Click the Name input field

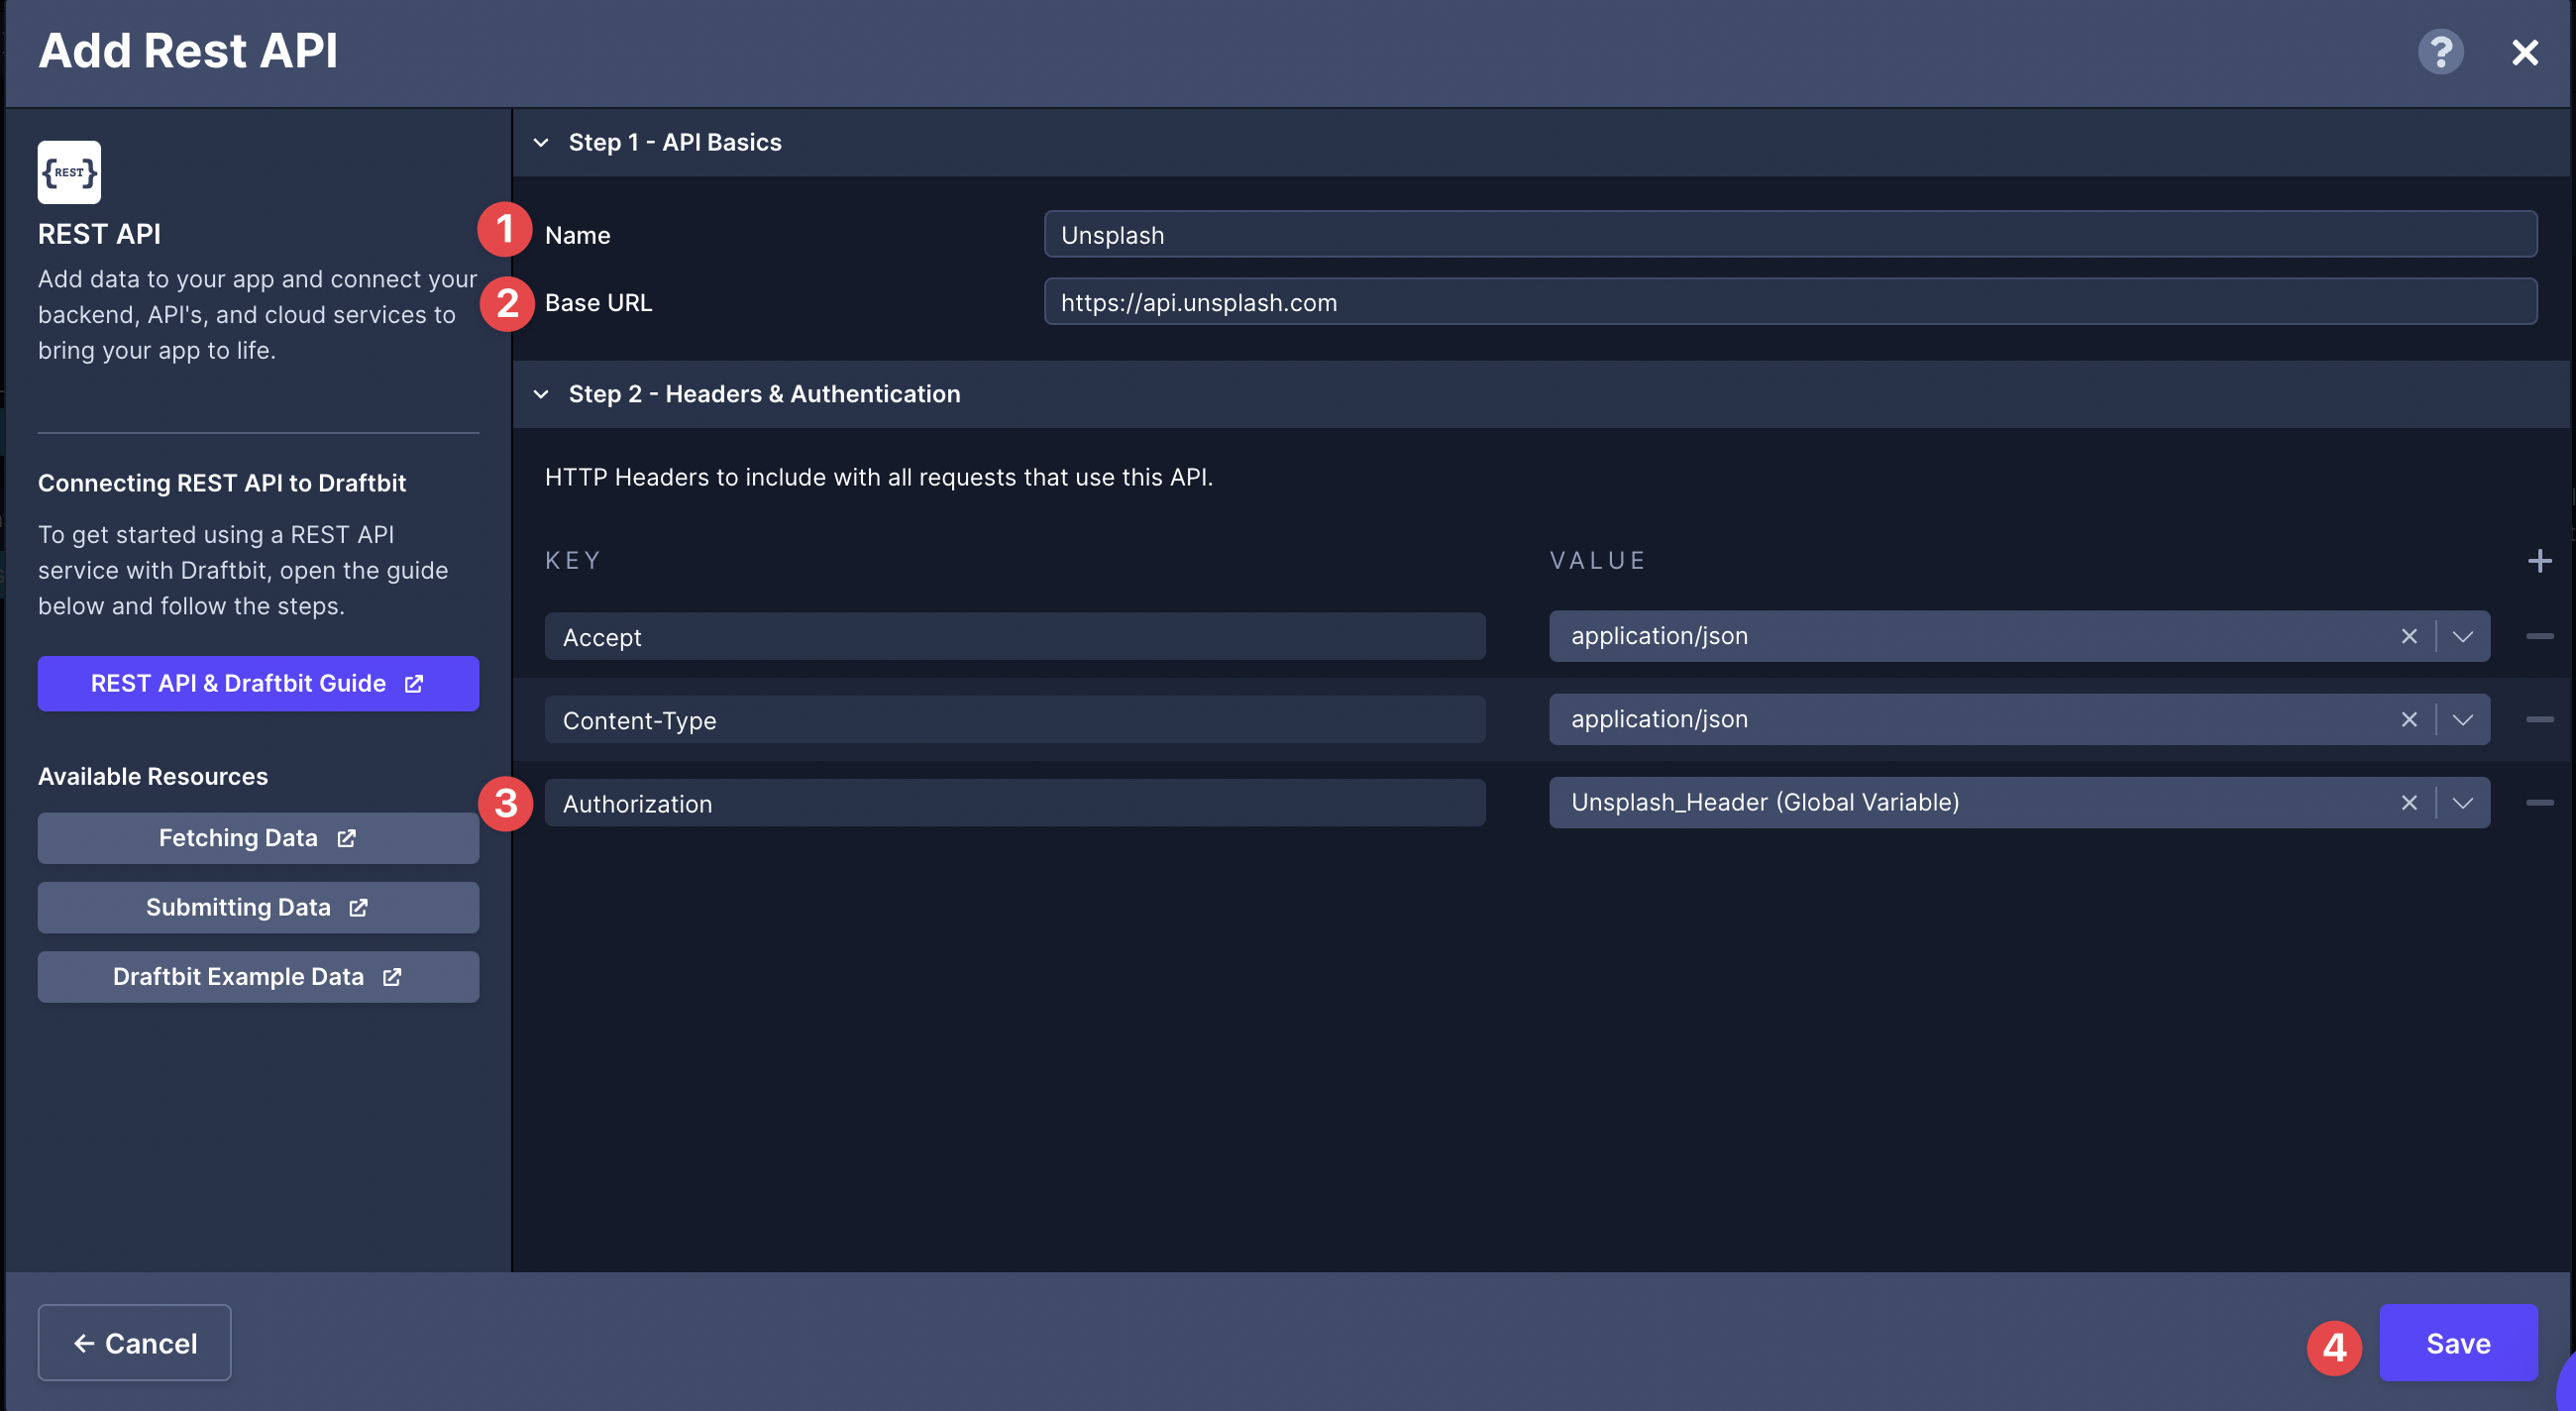[1790, 235]
